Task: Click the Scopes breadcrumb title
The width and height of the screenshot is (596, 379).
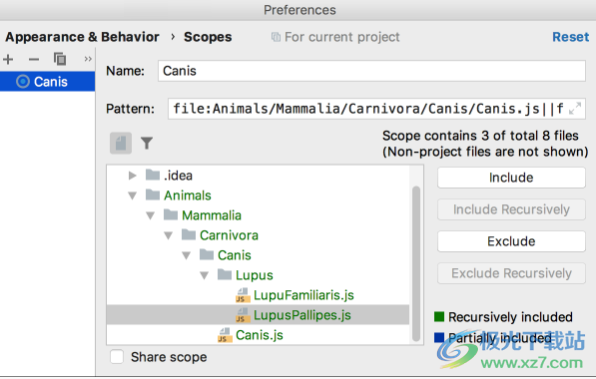Action: (x=208, y=37)
